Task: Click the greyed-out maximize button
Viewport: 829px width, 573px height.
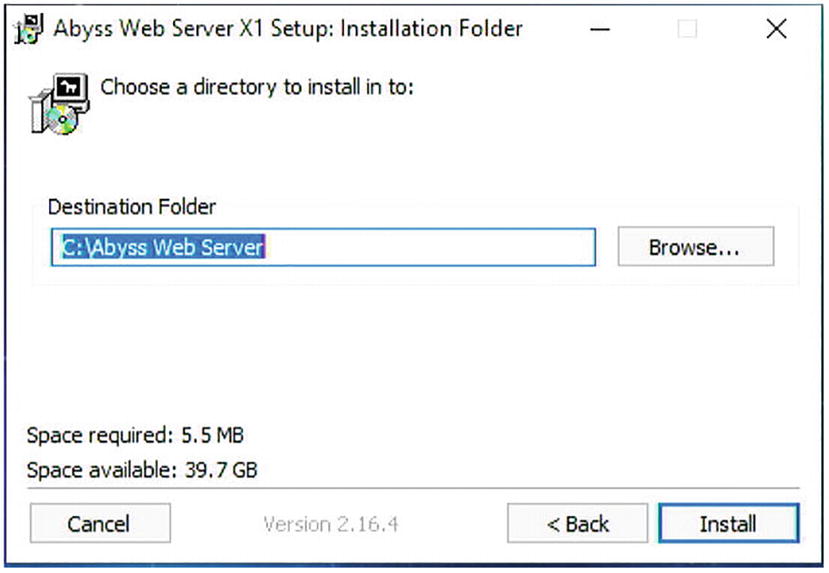Action: click(x=687, y=29)
